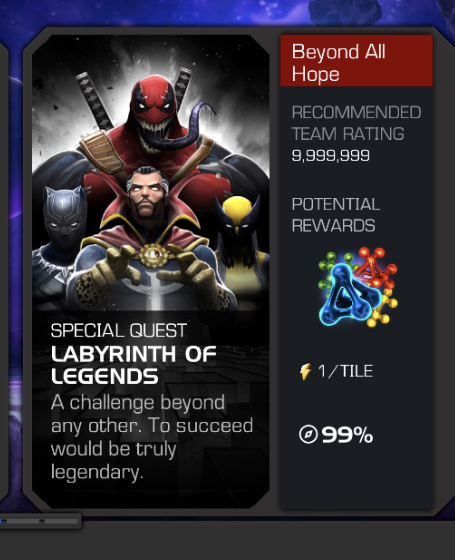Click the yellow energy bolt icon
This screenshot has width=455, height=560.
pyautogui.click(x=306, y=371)
